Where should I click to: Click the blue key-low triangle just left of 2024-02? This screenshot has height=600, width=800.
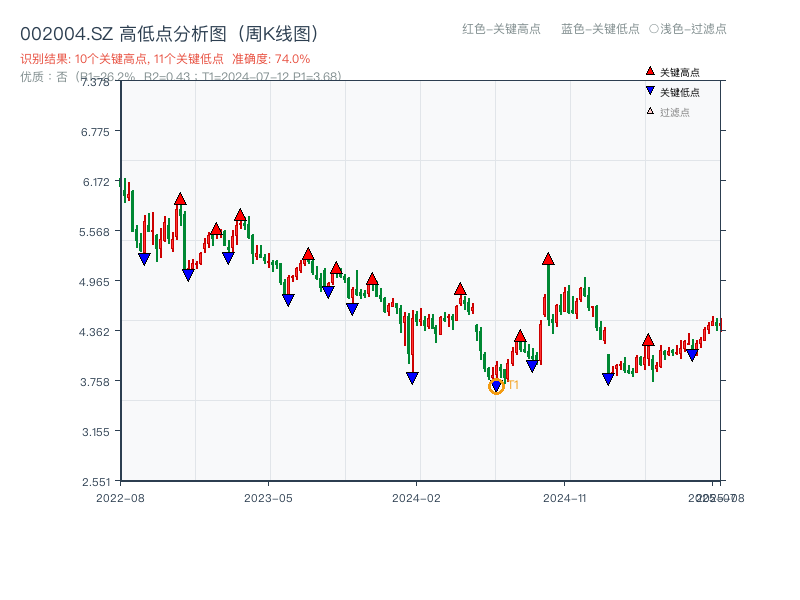click(412, 378)
